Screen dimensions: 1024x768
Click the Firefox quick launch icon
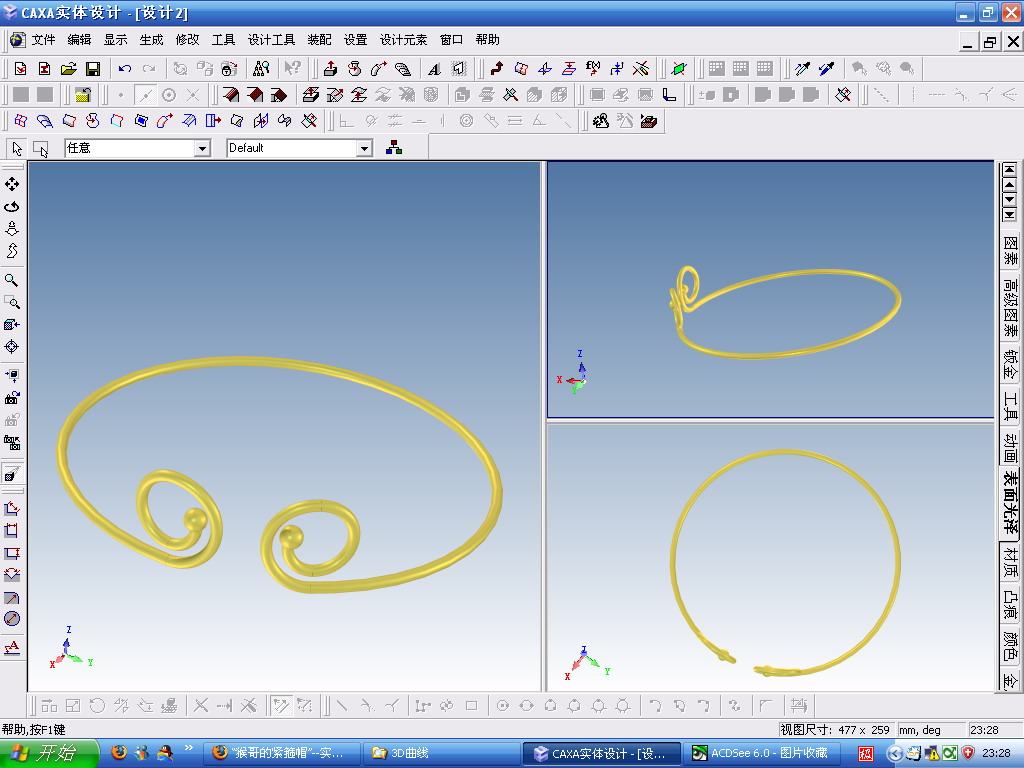119,752
